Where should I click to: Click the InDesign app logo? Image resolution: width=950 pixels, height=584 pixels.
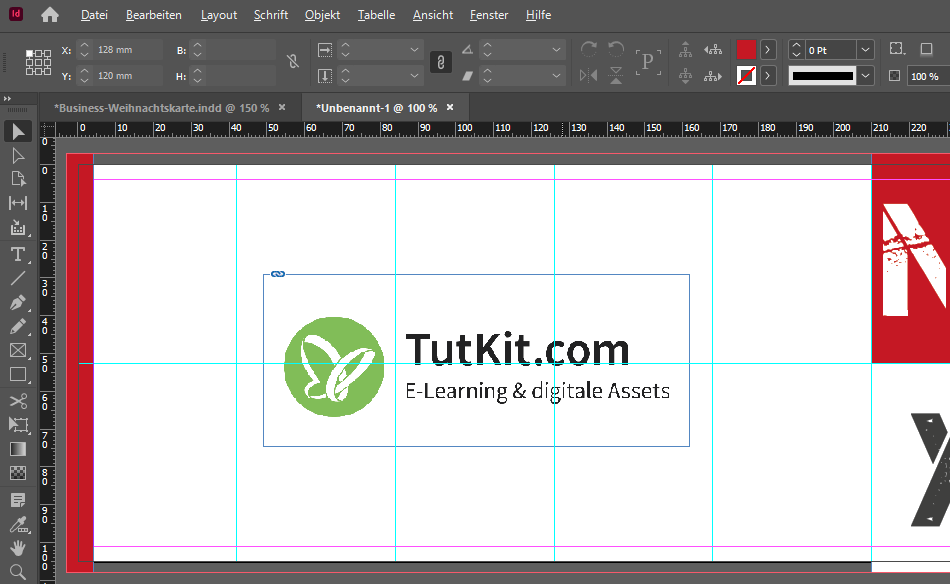point(16,14)
